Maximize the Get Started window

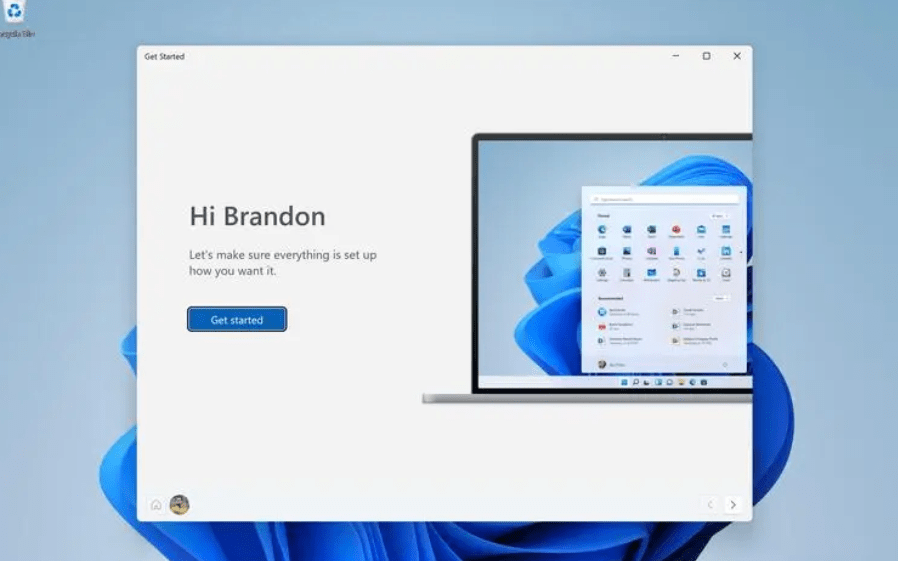click(706, 56)
